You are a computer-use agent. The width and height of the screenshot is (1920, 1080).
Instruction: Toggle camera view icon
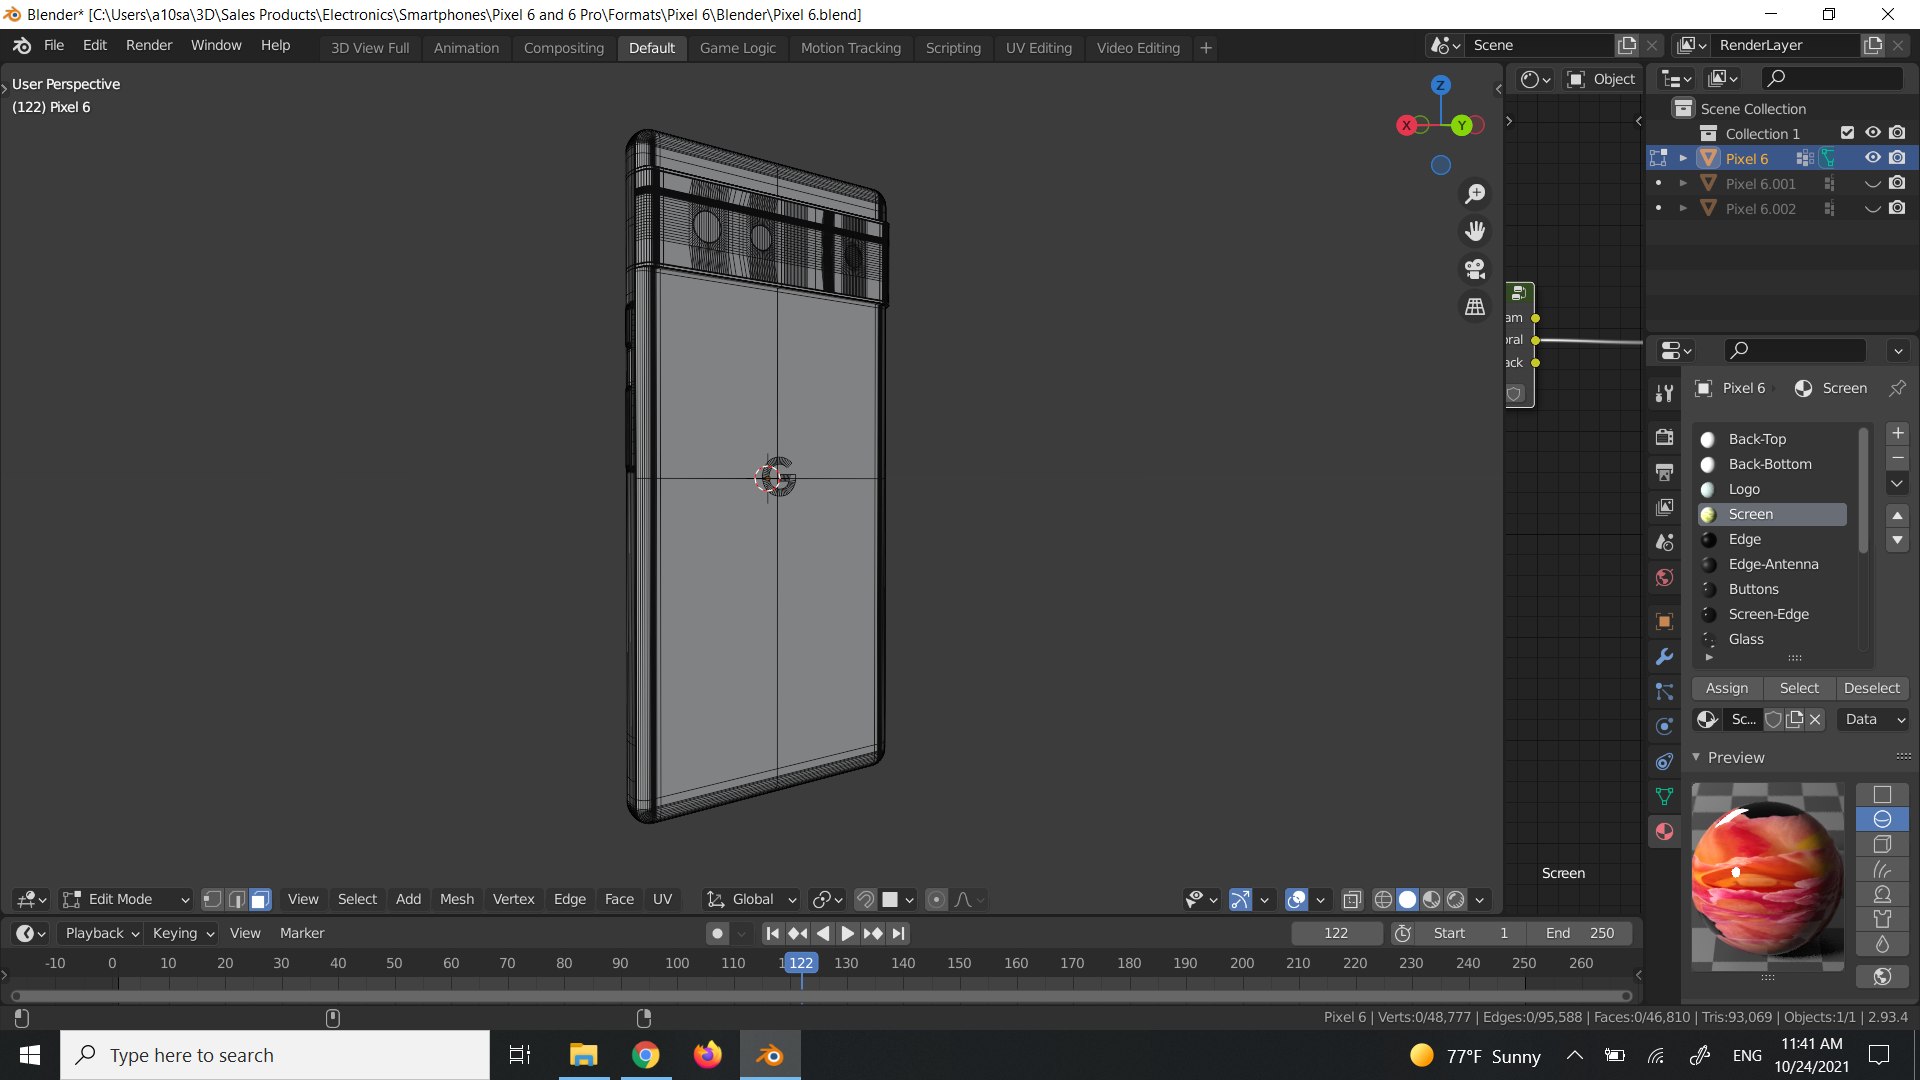1475,269
